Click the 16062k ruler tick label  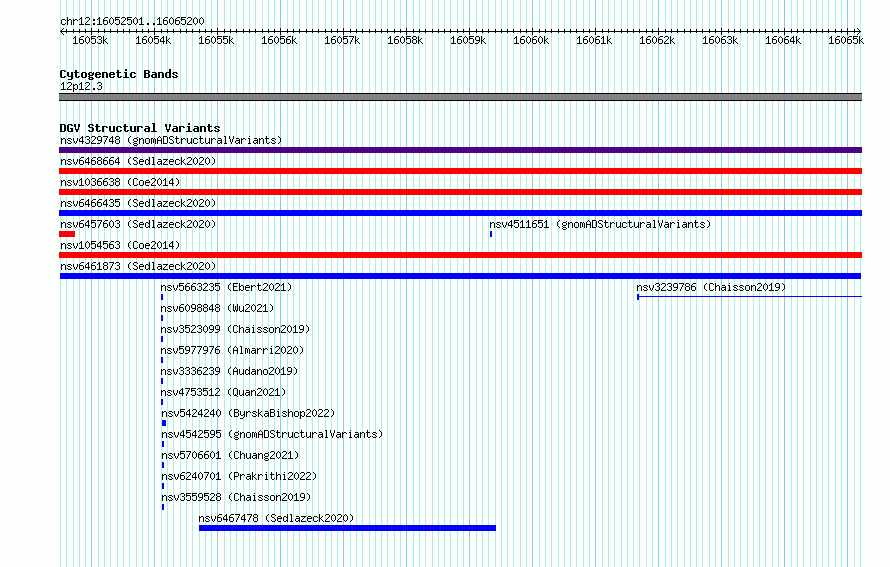pos(657,40)
